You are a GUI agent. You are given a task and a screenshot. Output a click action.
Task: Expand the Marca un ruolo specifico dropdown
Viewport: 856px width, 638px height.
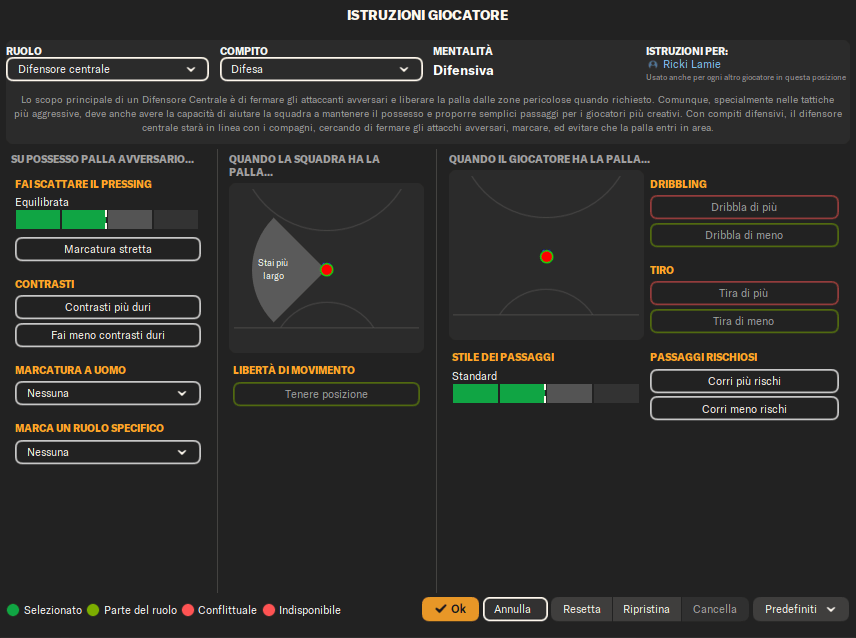108,452
